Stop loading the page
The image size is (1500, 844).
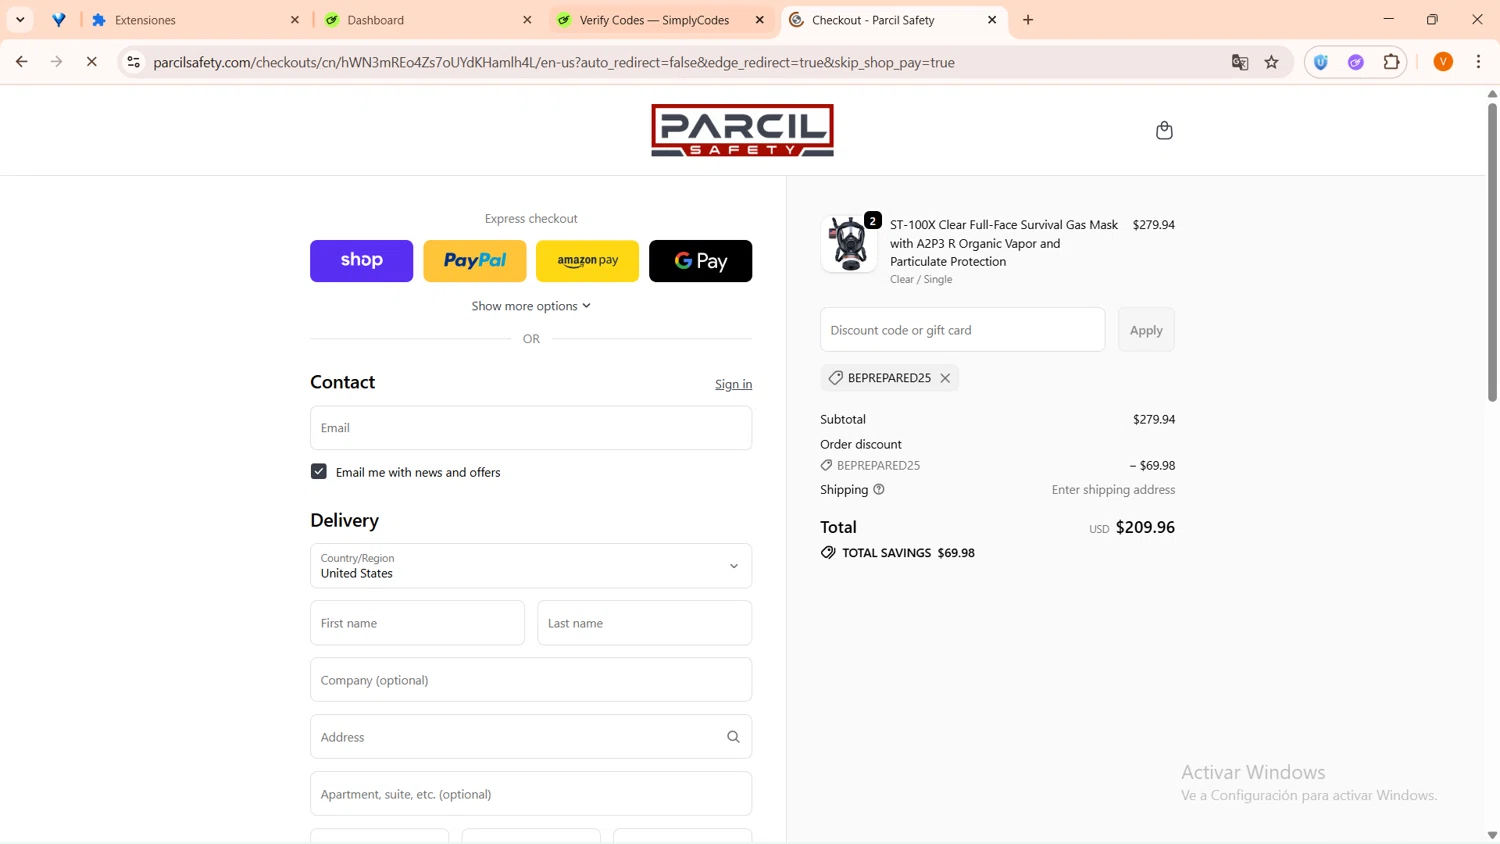(91, 62)
